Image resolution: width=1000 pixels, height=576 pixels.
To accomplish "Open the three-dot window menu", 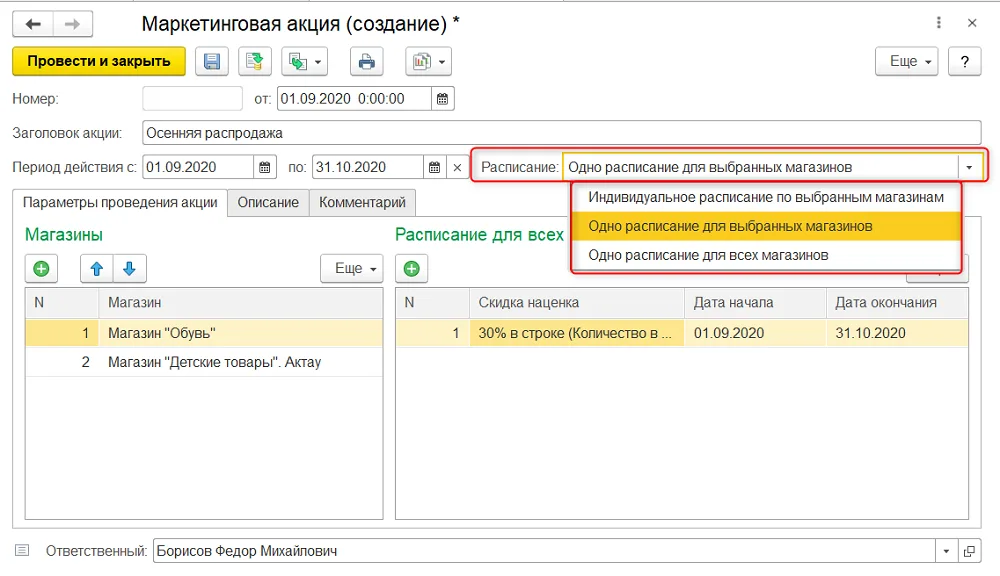I will [939, 23].
